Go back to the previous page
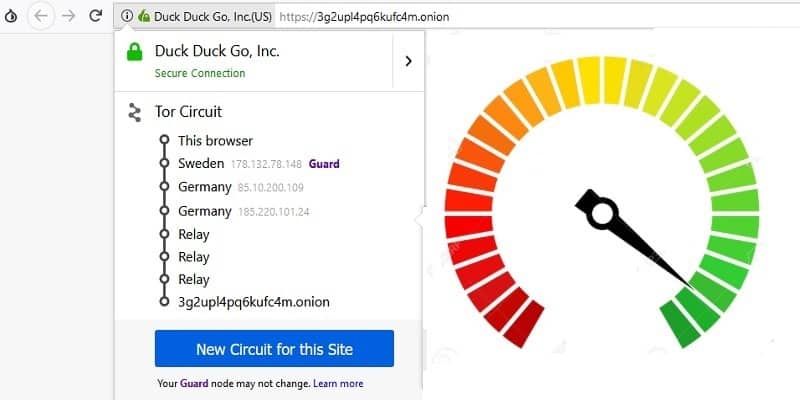 41,16
